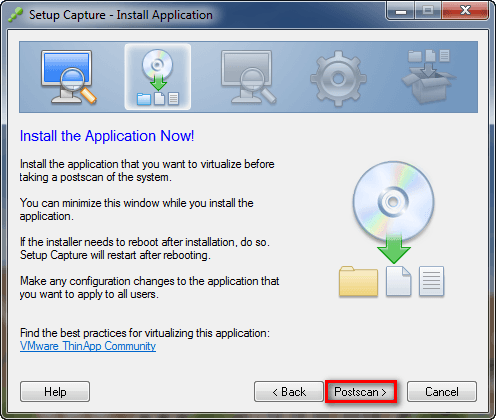Click the Prescan monitor magnifier step icon
The height and width of the screenshot is (420, 496).
click(69, 77)
